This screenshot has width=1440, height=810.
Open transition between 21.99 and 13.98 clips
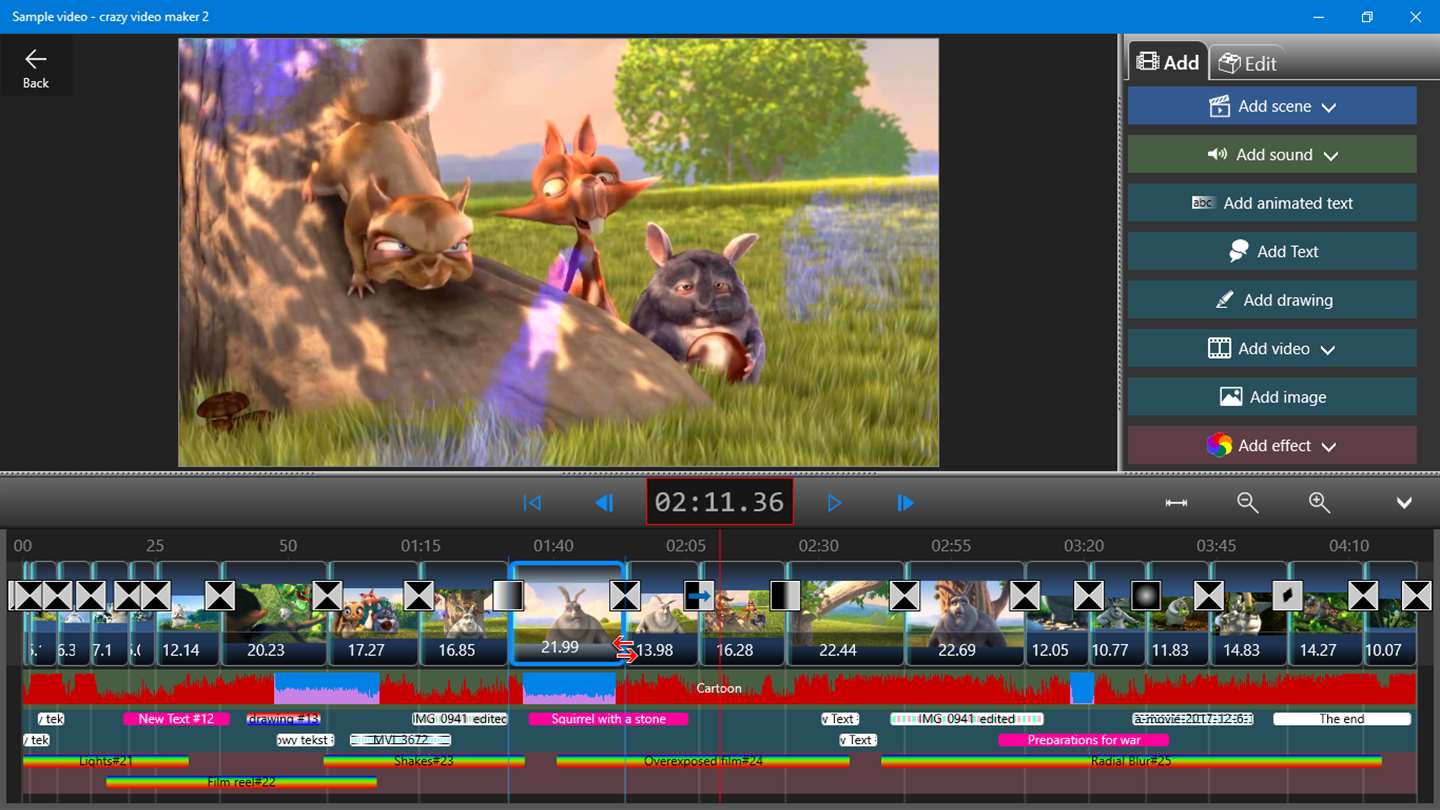(625, 596)
